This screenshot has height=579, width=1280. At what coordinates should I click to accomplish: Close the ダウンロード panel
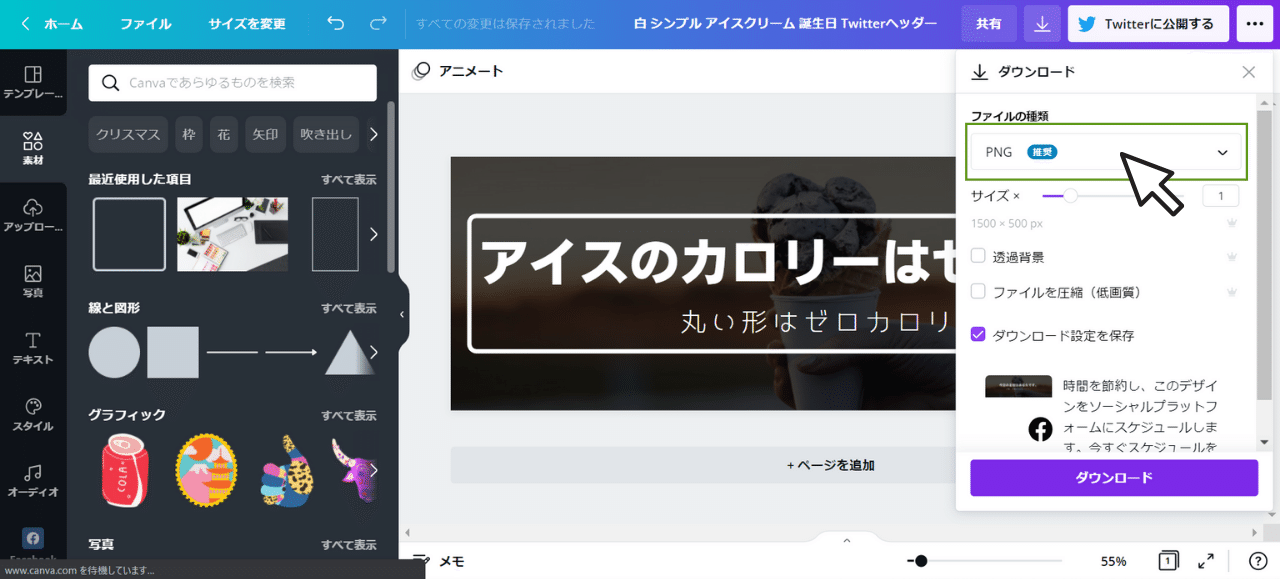tap(1249, 72)
